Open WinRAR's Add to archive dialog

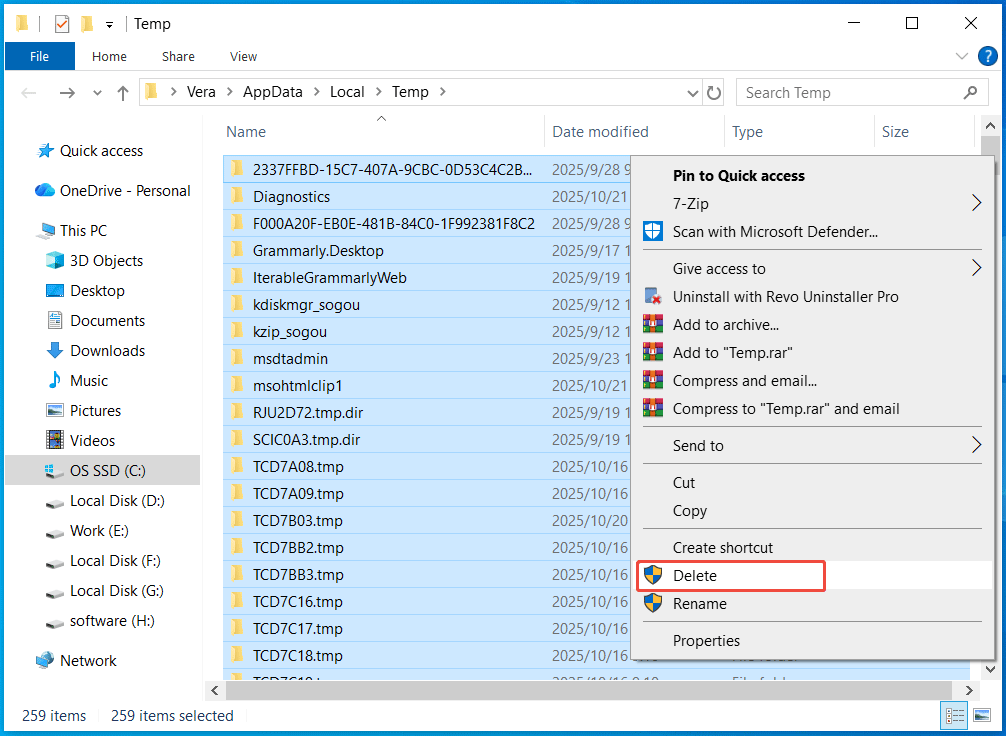(x=722, y=324)
